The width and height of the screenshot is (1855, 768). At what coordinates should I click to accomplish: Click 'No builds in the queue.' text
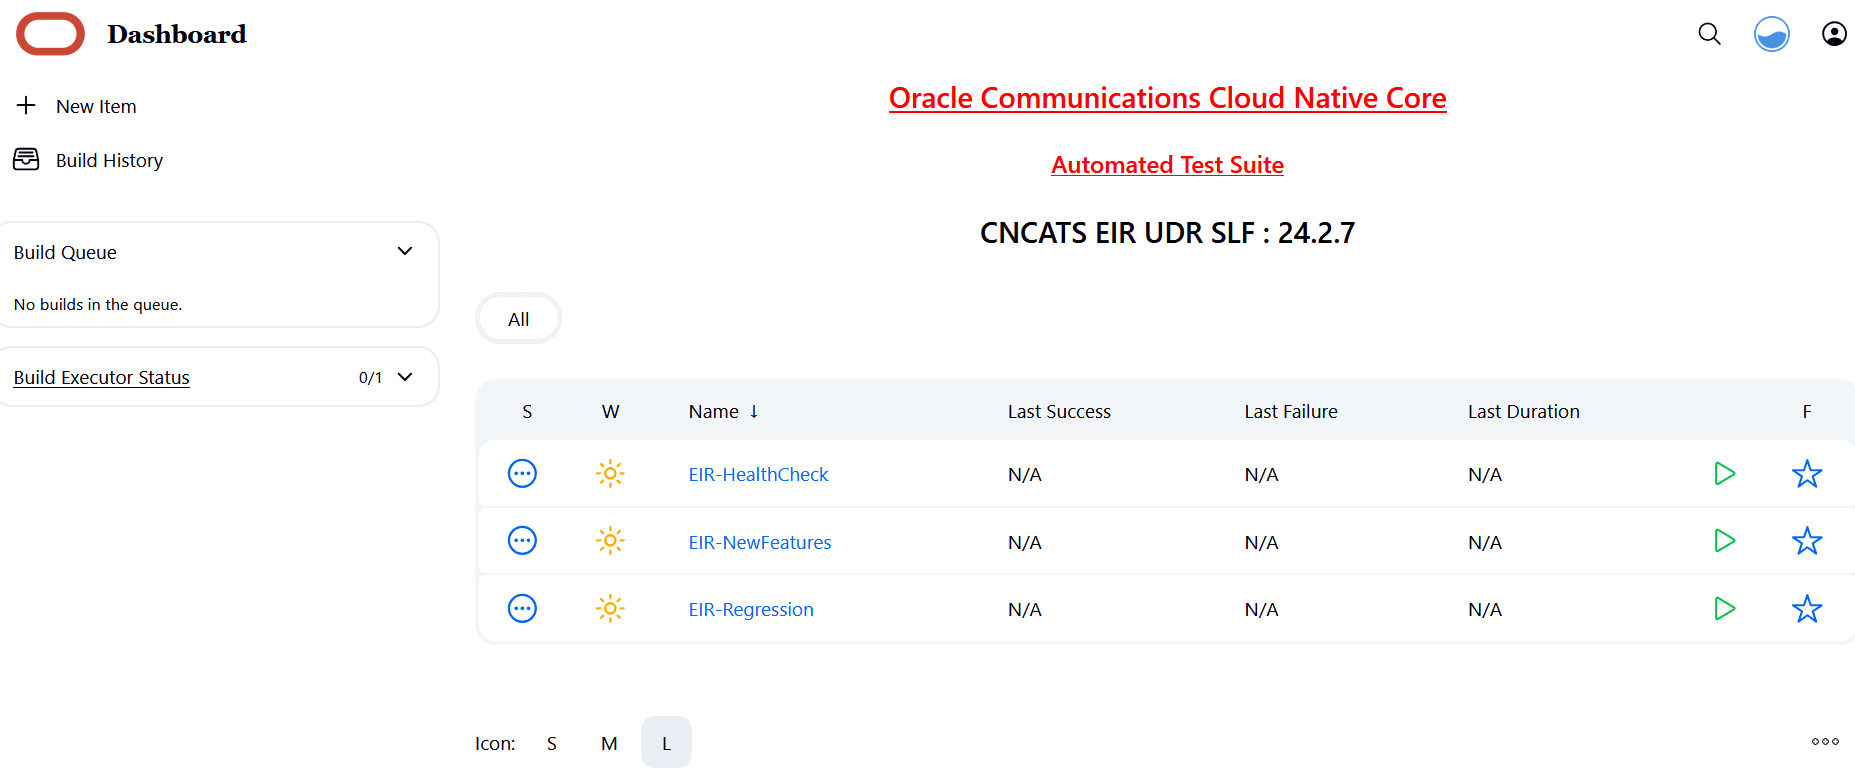(98, 304)
